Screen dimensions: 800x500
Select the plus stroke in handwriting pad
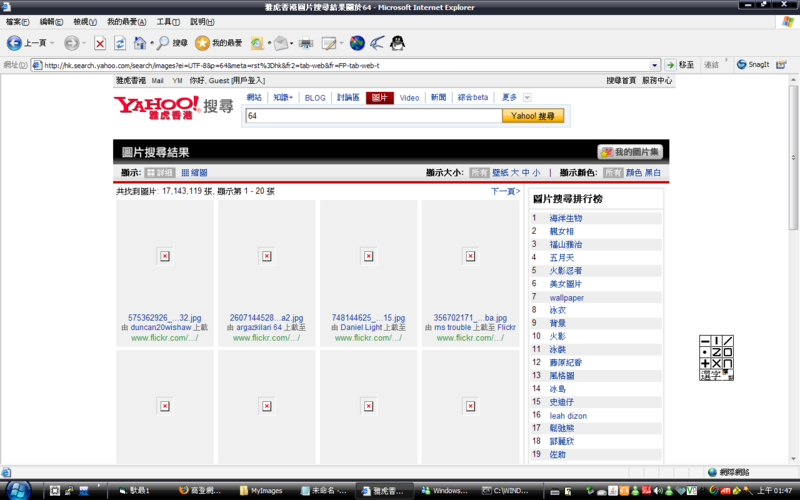705,363
